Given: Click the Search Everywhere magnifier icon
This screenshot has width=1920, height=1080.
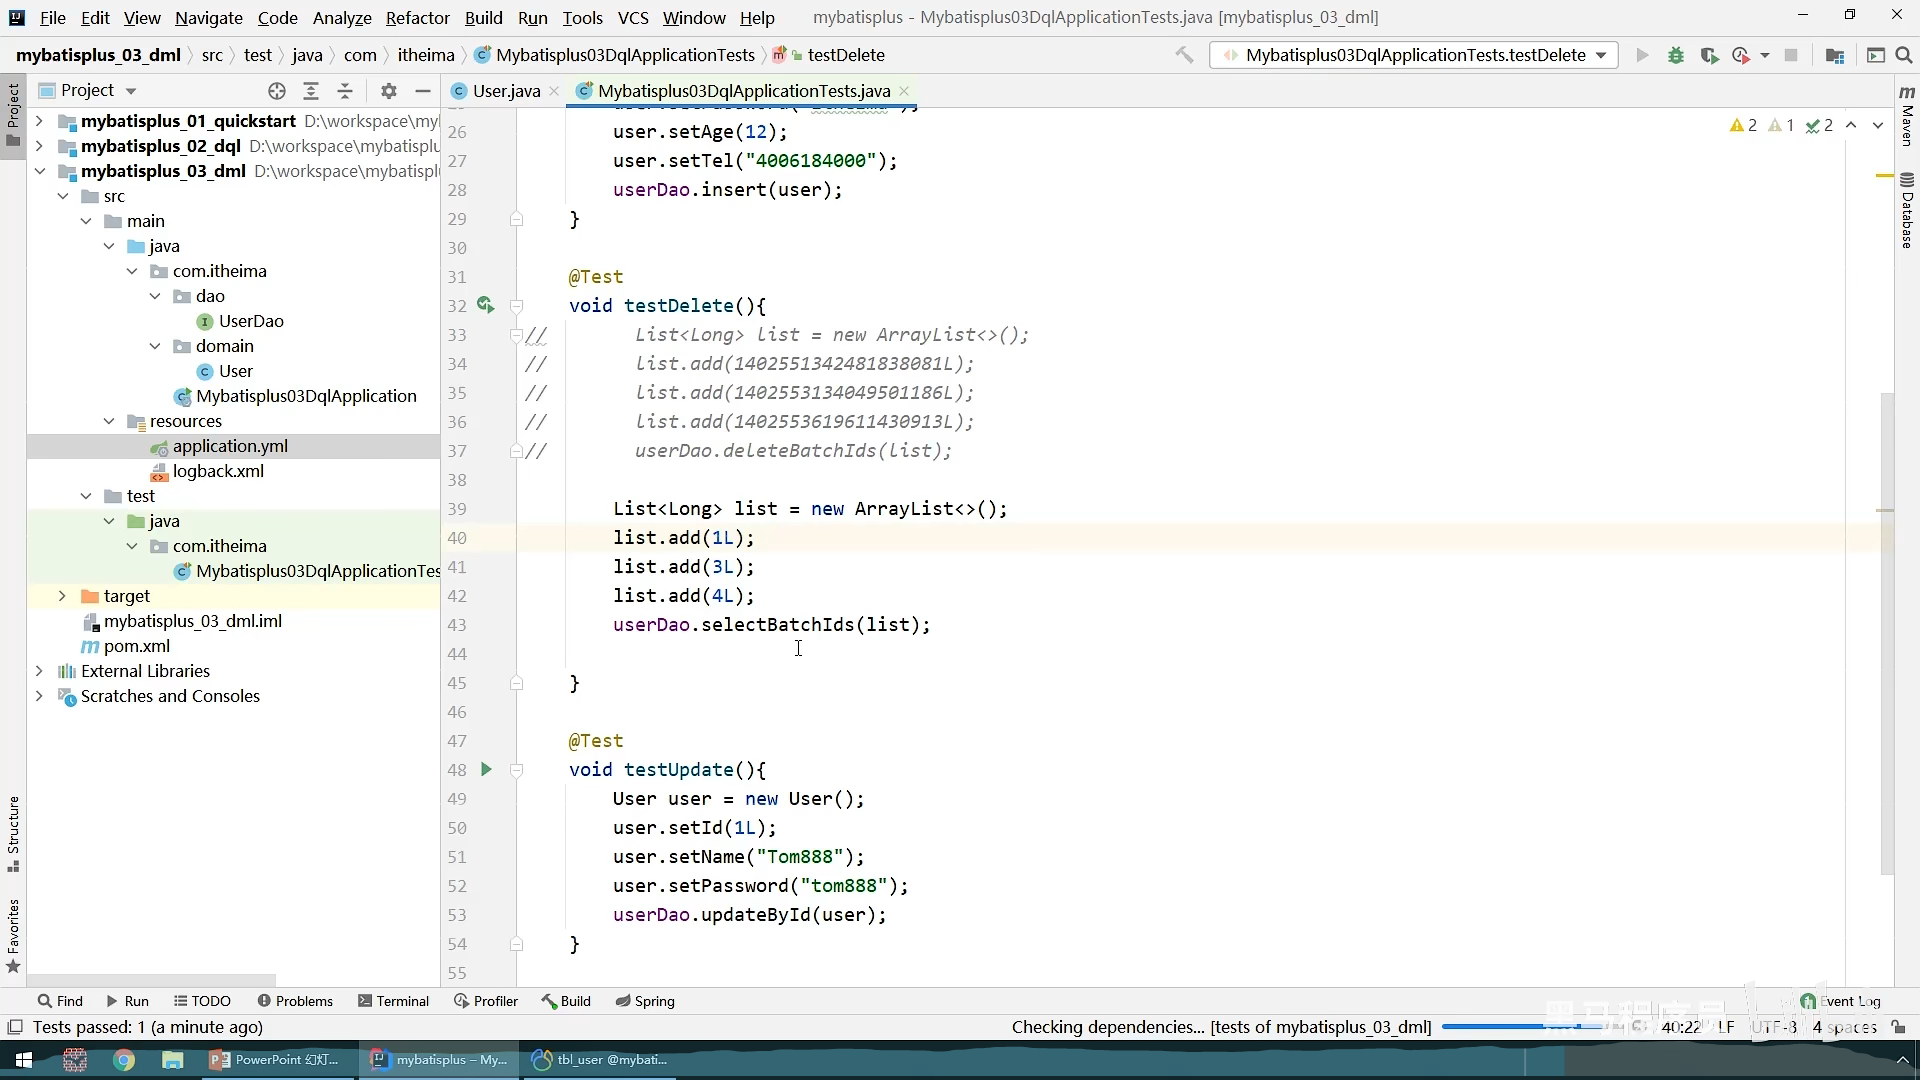Looking at the screenshot, I should point(1904,56).
